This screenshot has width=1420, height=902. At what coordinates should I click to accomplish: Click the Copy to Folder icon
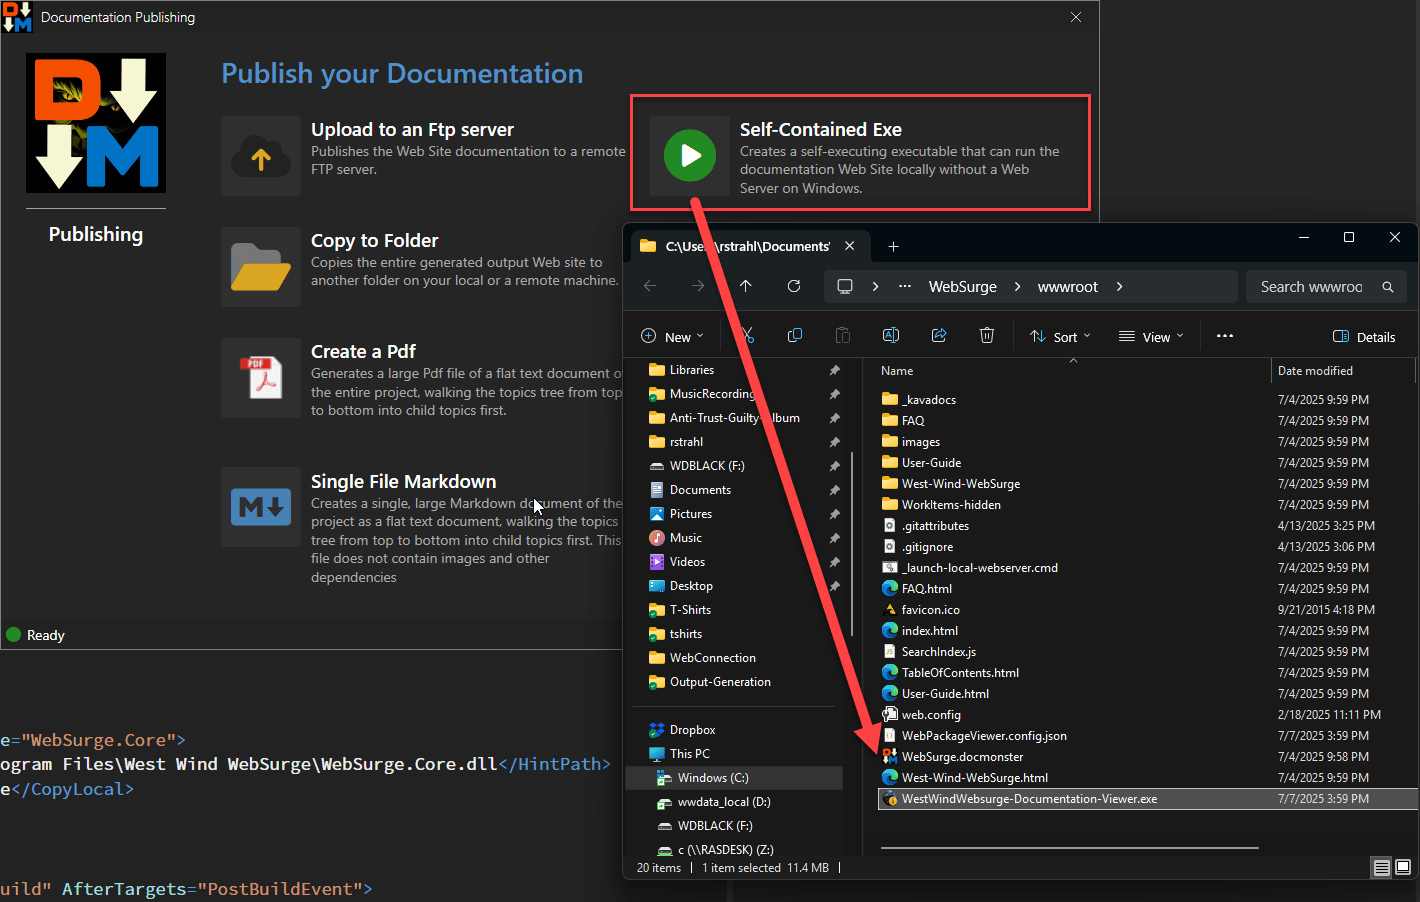click(261, 267)
